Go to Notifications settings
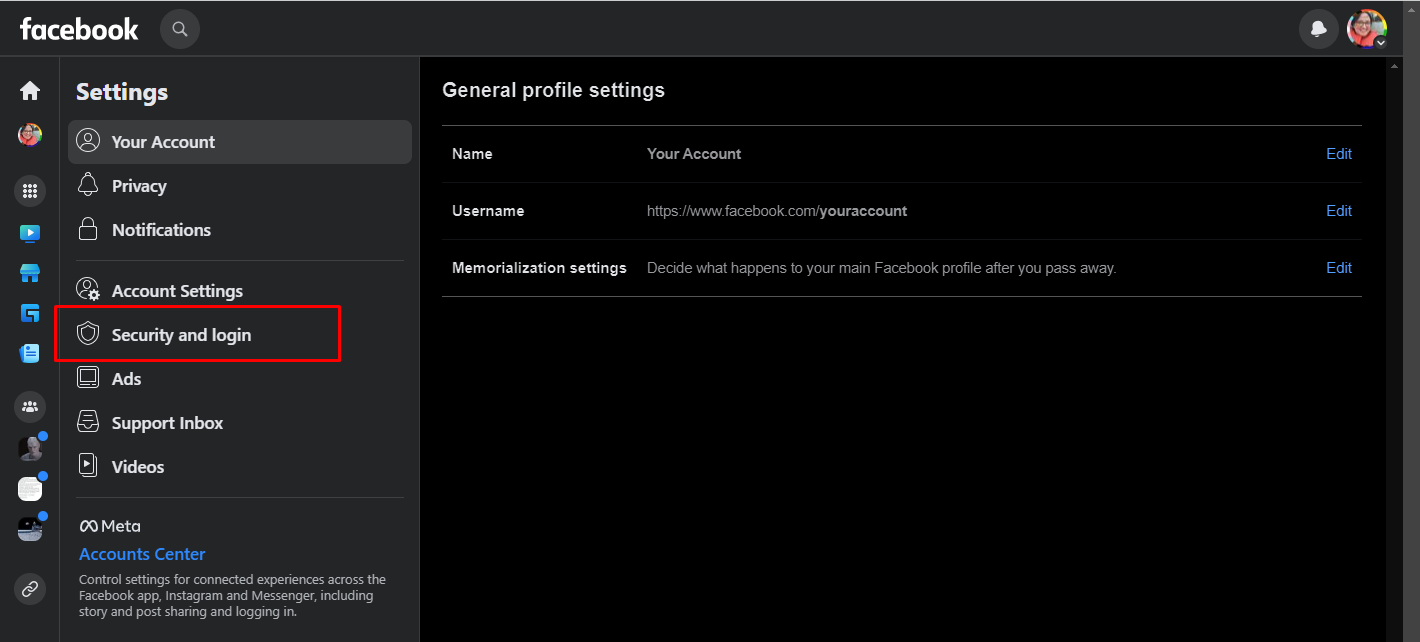1420x642 pixels. tap(161, 230)
